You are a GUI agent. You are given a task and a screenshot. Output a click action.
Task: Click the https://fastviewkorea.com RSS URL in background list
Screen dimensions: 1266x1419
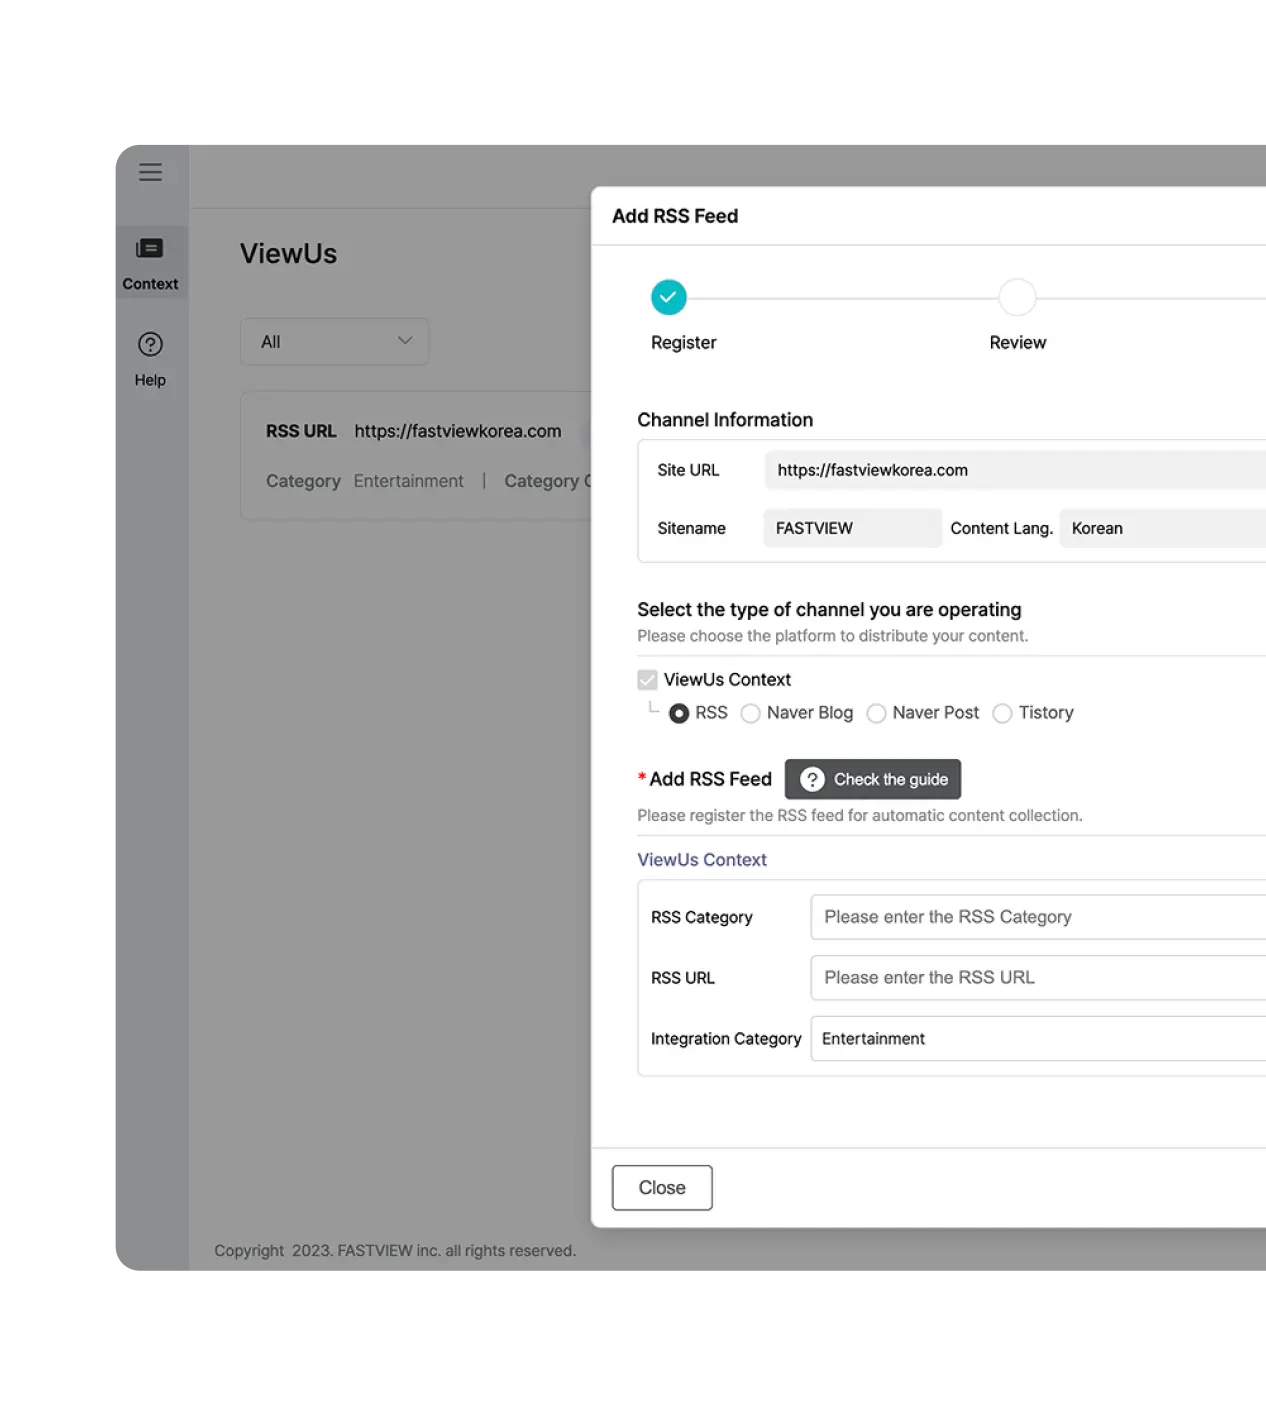458,431
